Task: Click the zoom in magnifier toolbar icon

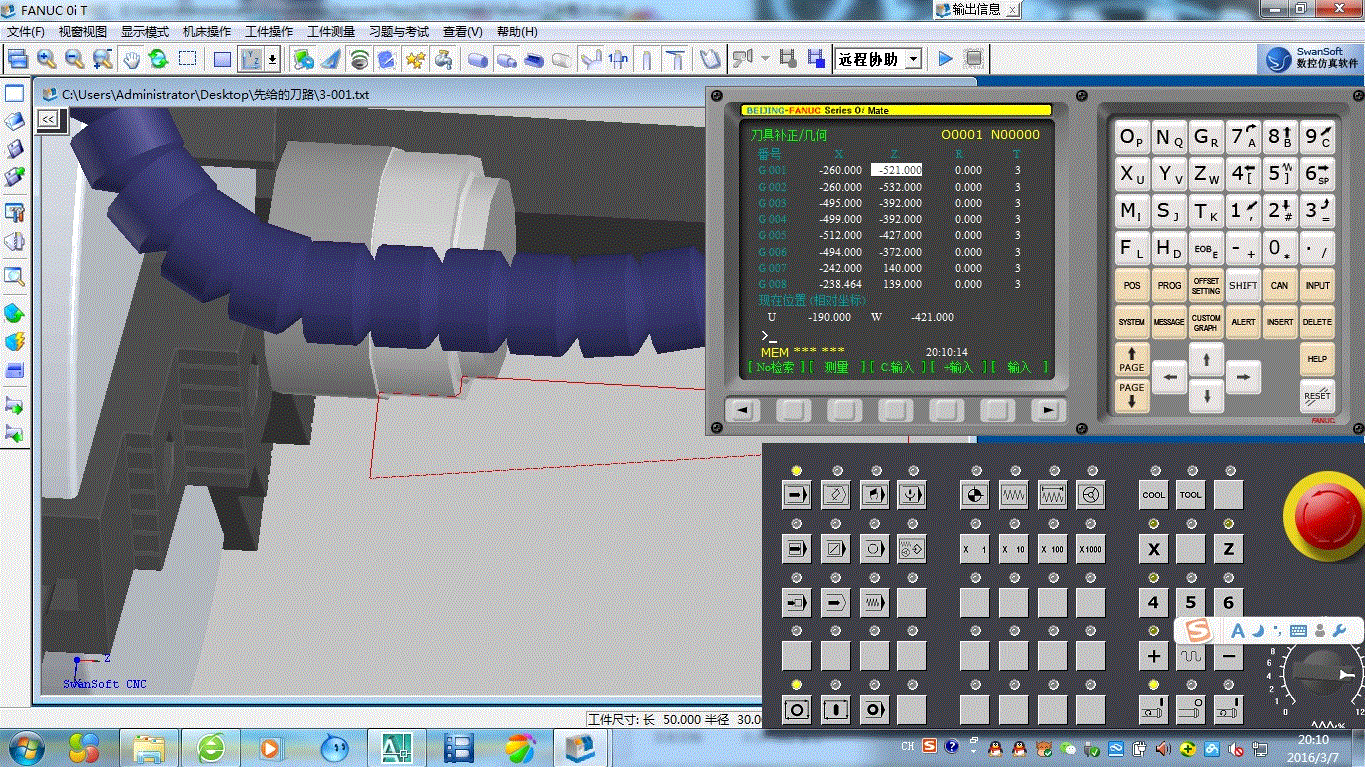Action: [x=46, y=59]
